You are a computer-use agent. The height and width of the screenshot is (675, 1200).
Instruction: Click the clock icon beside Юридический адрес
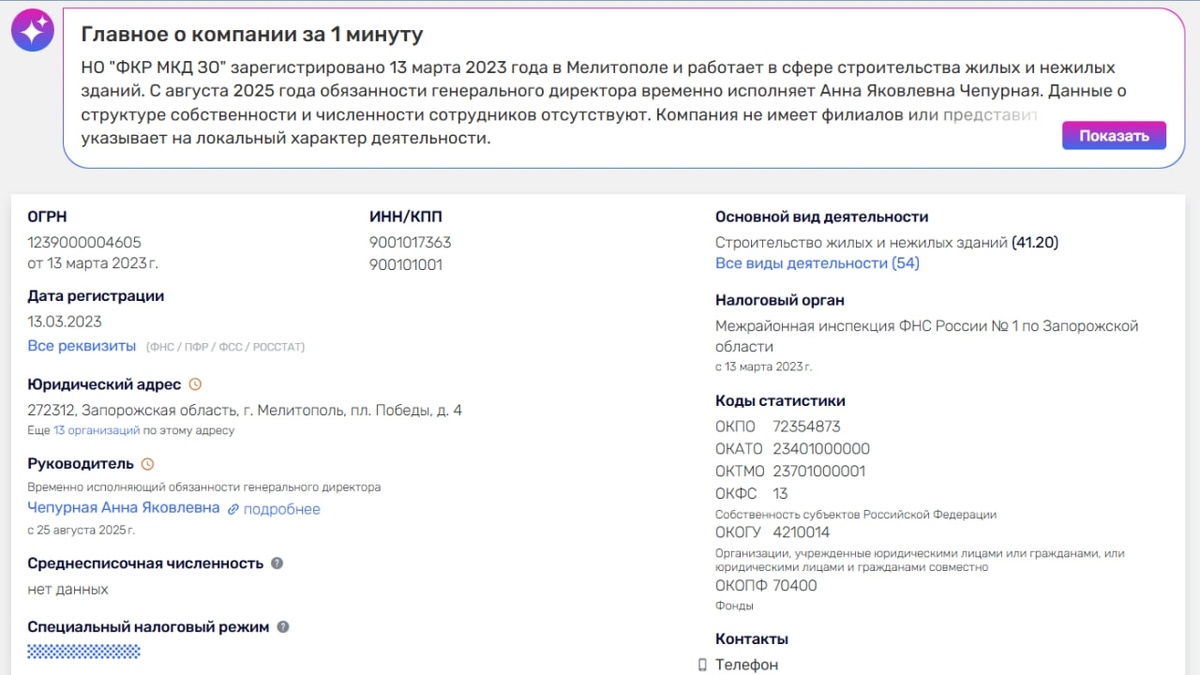[195, 384]
